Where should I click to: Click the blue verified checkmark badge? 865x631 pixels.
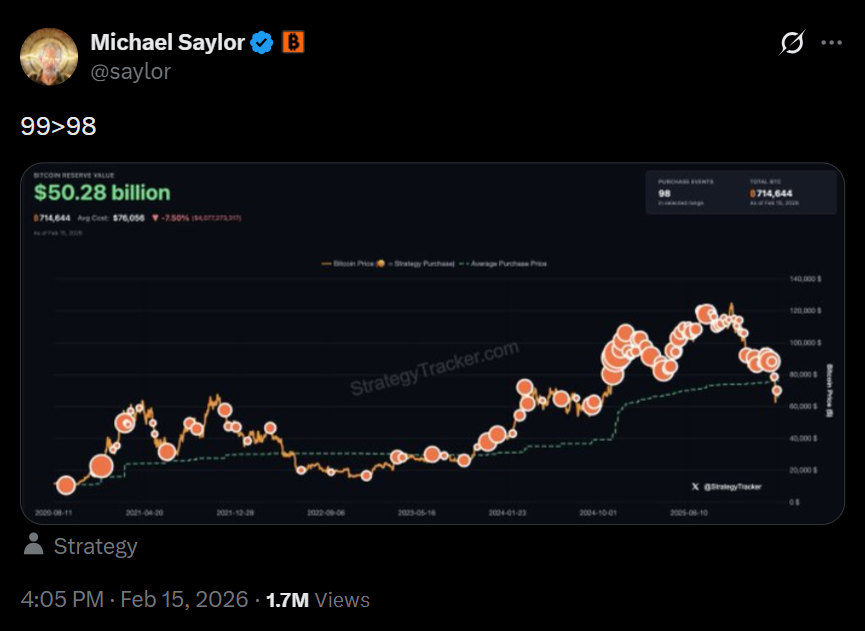click(x=261, y=42)
